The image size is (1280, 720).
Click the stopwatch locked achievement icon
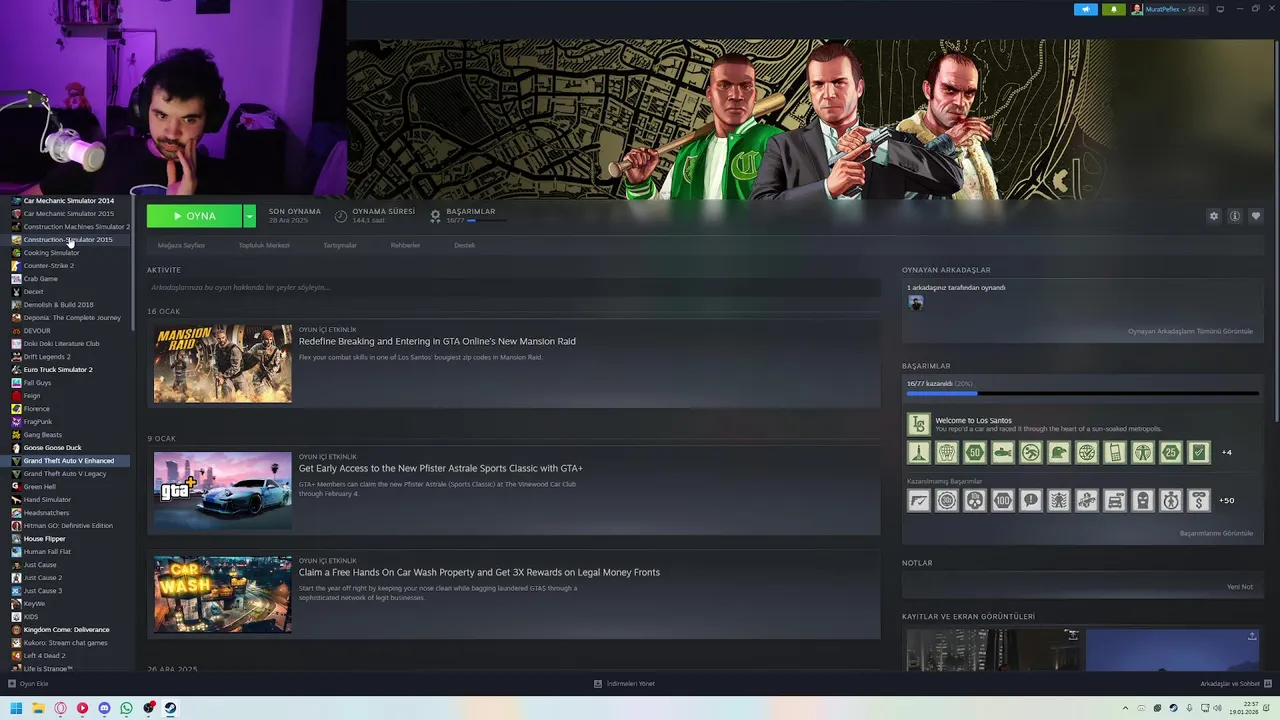[x=1171, y=500]
